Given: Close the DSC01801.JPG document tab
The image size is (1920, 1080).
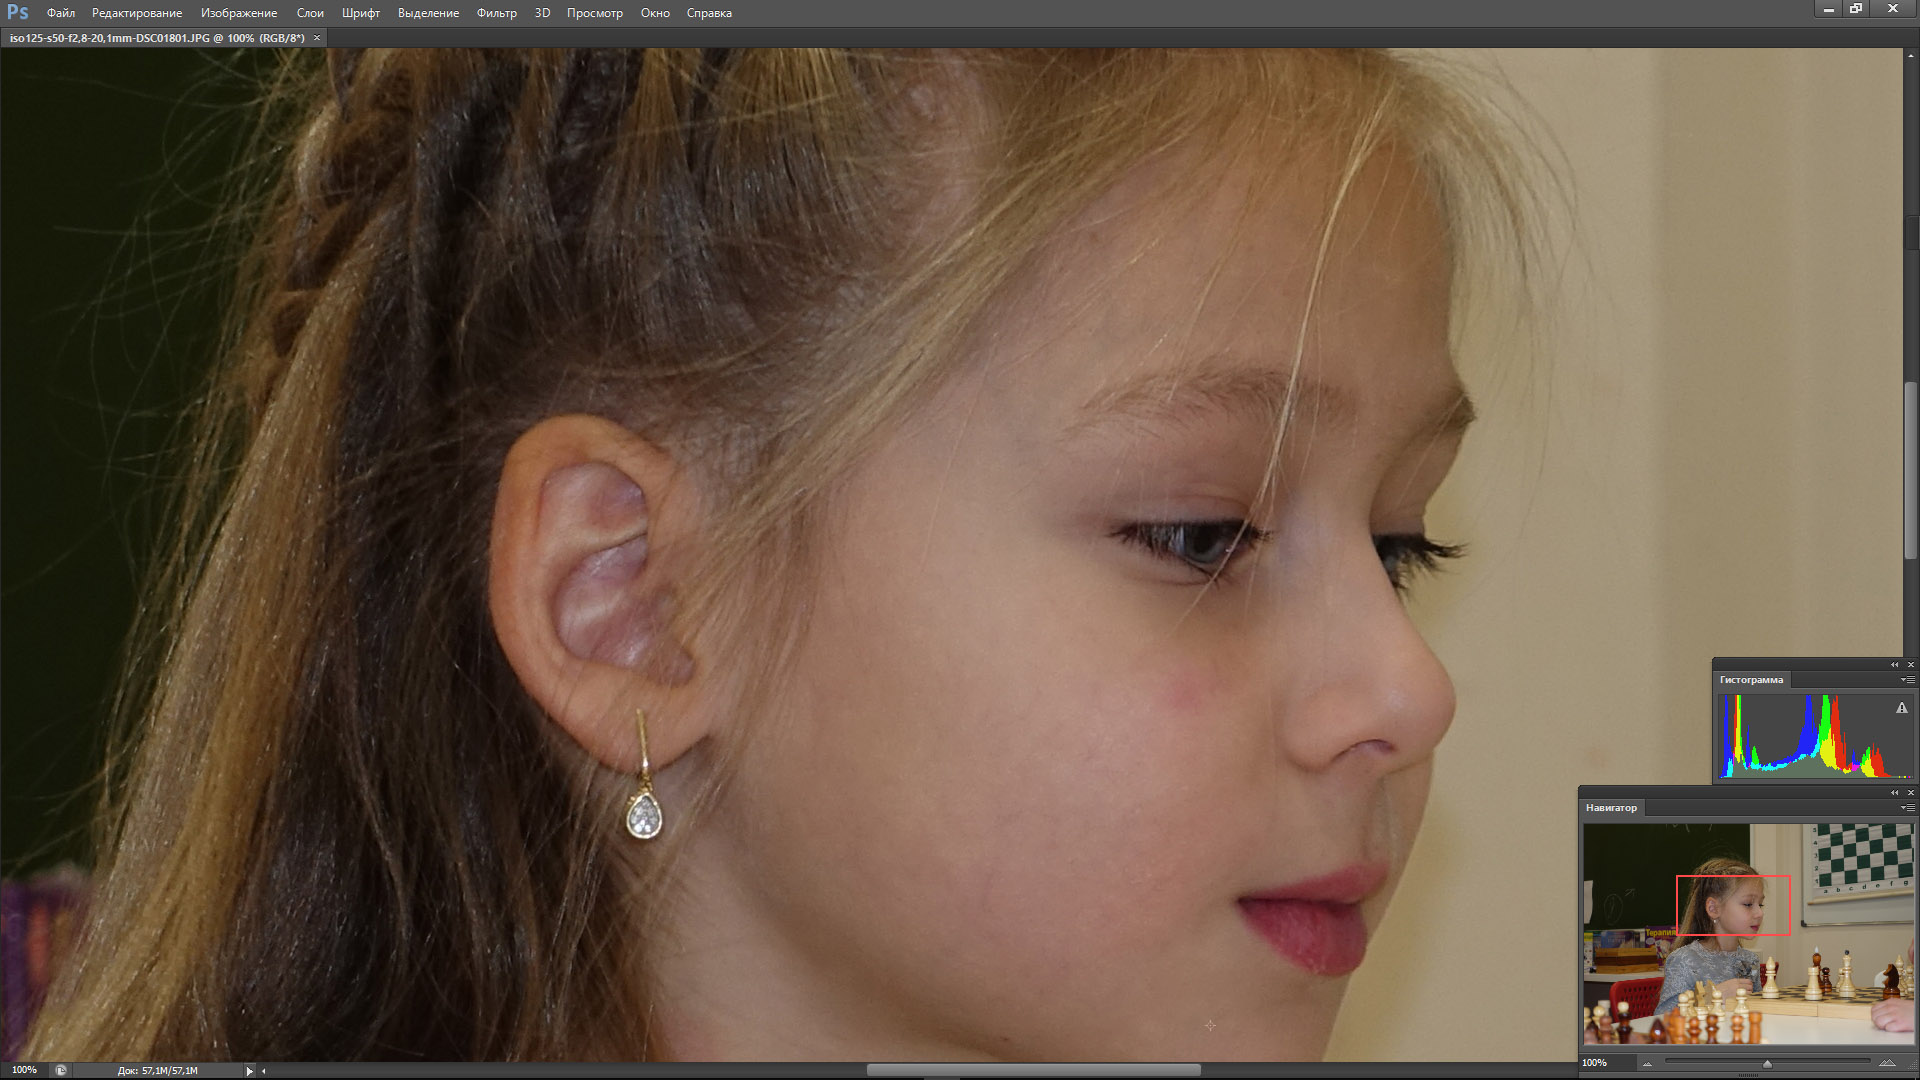Looking at the screenshot, I should point(317,38).
